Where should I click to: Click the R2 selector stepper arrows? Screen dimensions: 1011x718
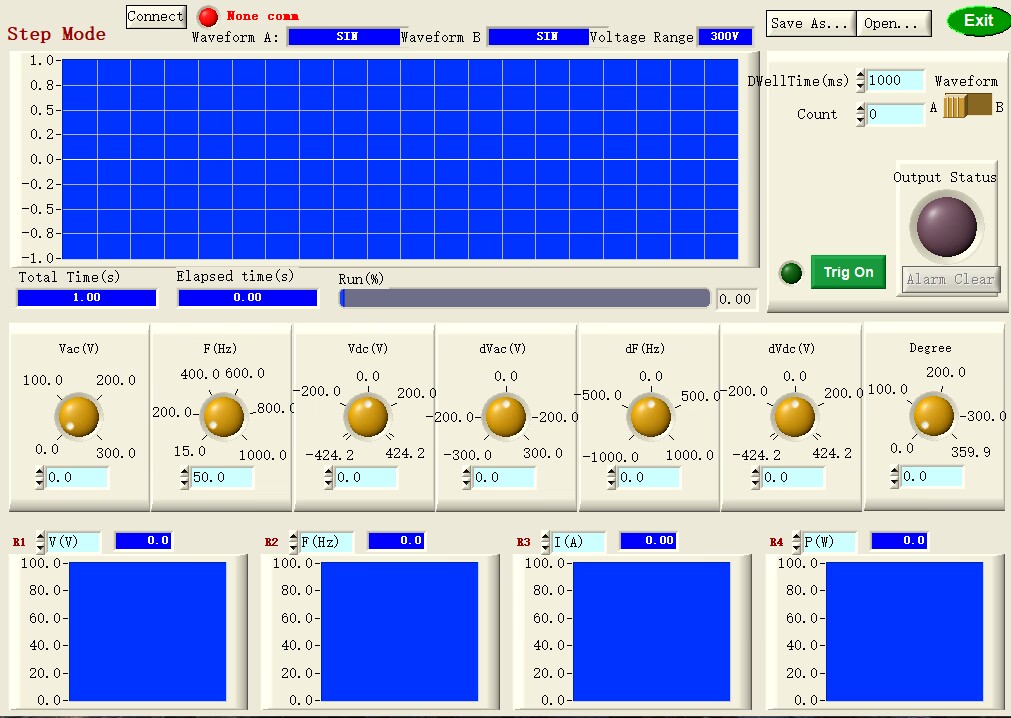(293, 541)
